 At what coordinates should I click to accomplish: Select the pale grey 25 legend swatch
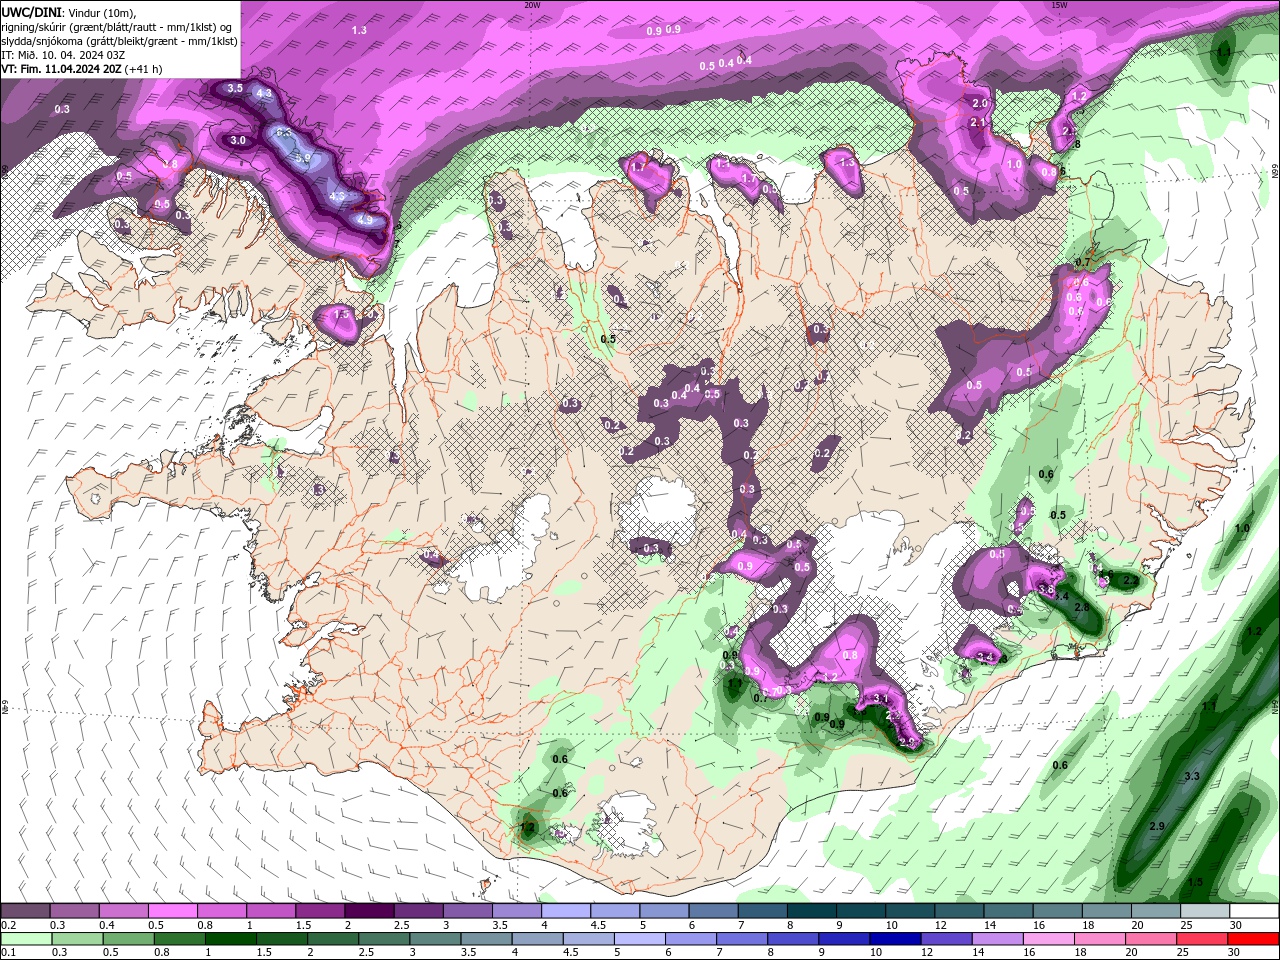[x=1205, y=911]
